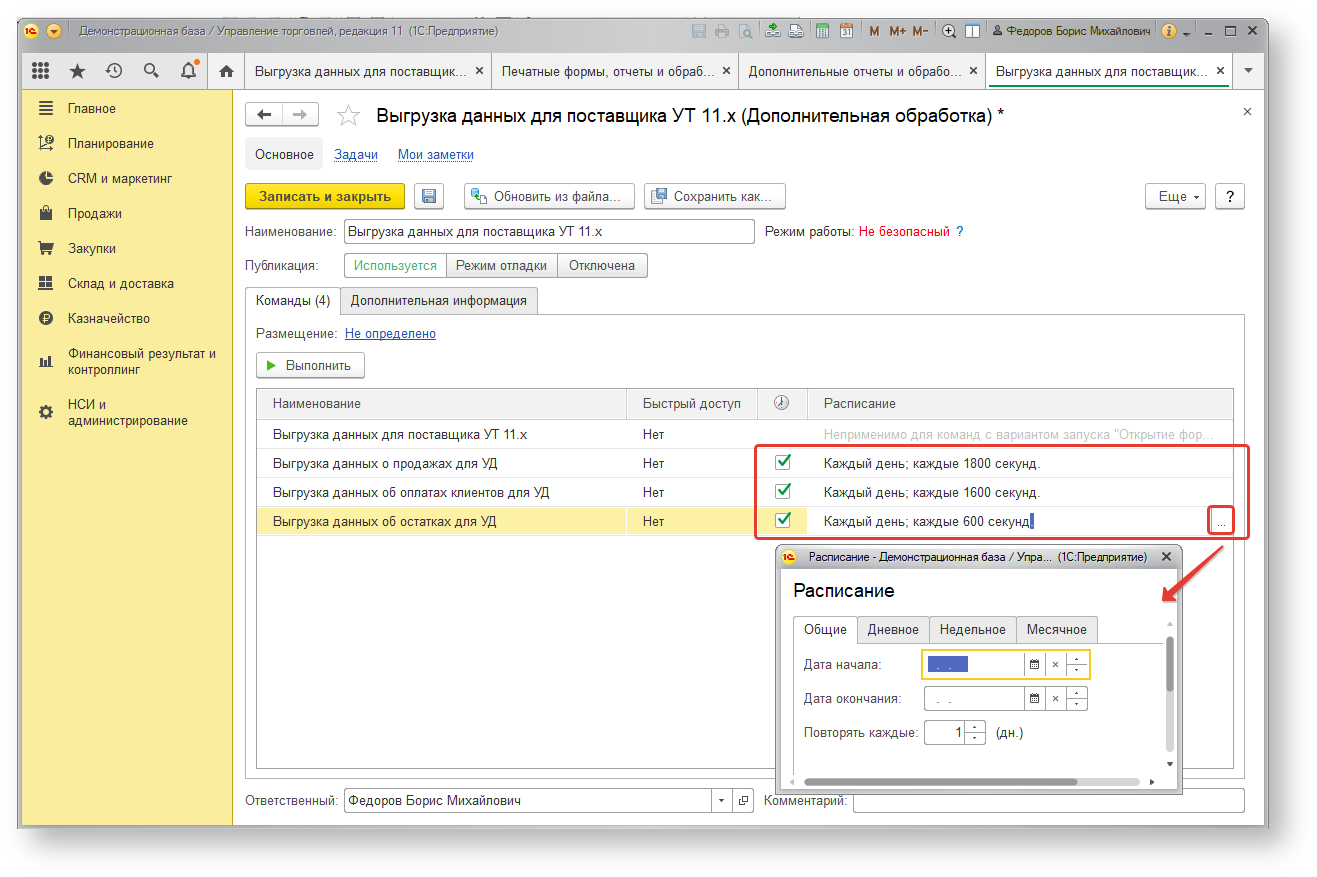
Task: Click the diskette Save button beside Записать и закрыть
Action: click(x=429, y=197)
